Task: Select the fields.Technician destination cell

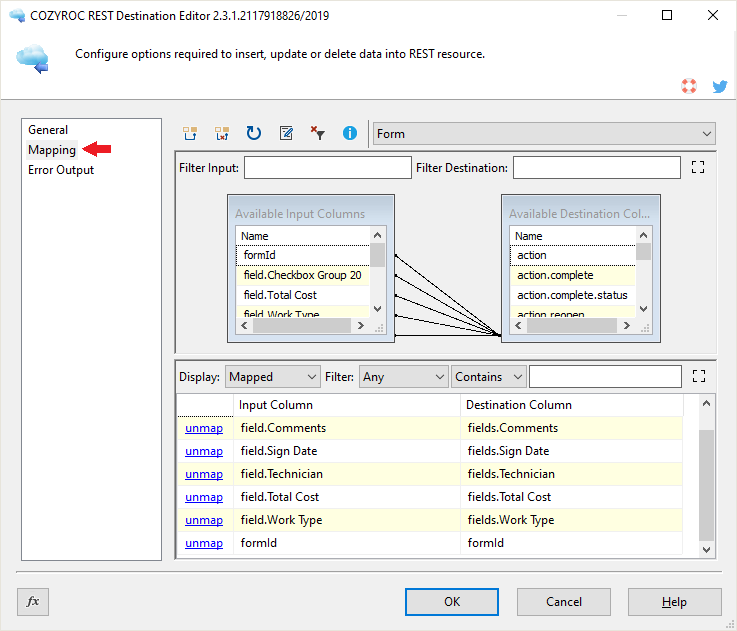Action: [x=572, y=474]
